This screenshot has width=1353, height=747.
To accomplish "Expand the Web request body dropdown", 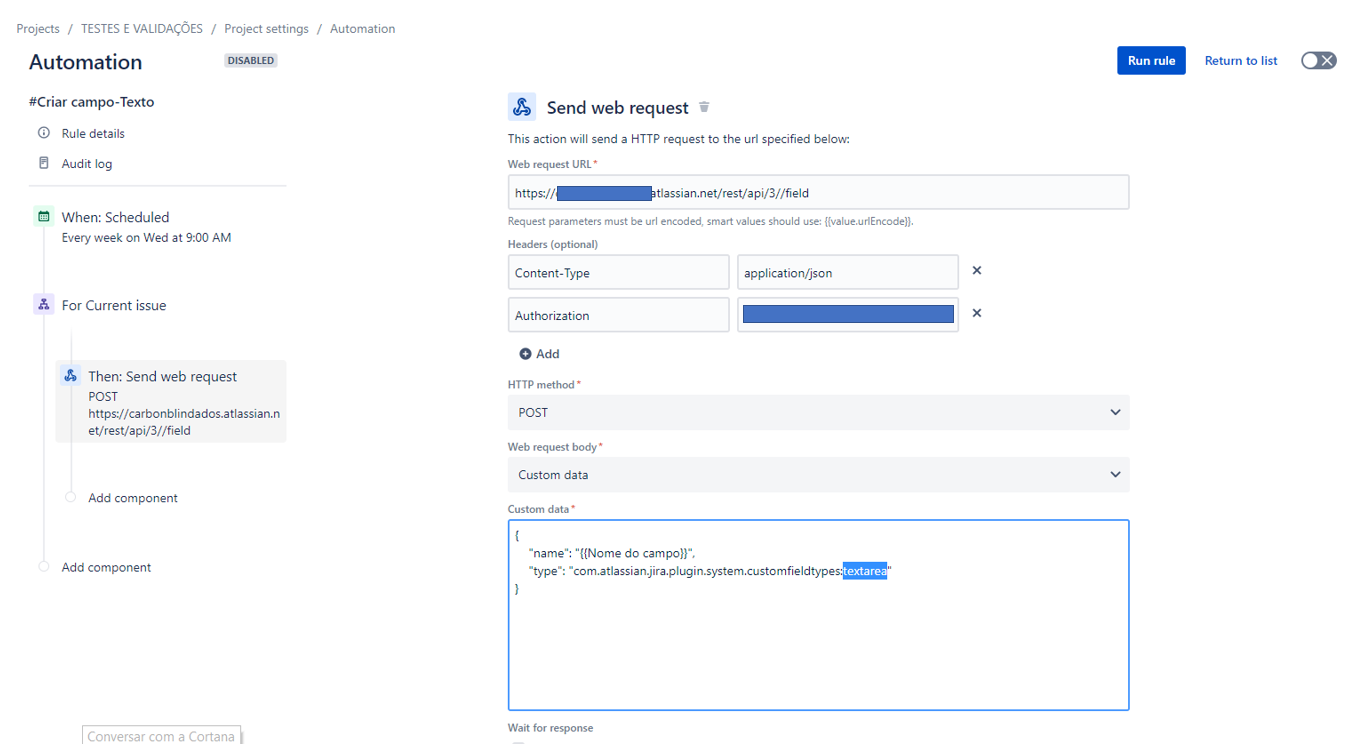I will [x=818, y=475].
